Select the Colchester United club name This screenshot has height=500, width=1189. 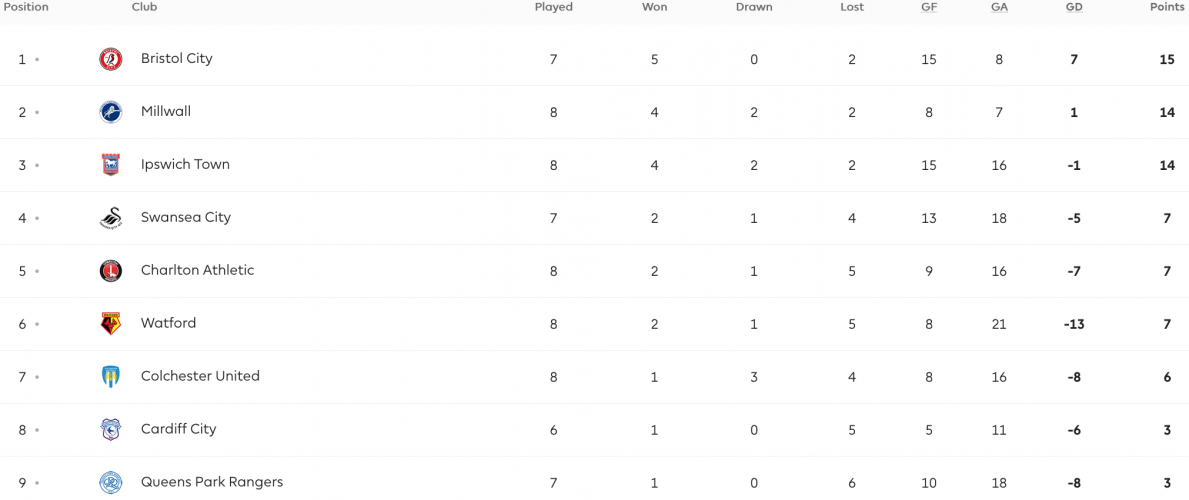[x=200, y=376]
